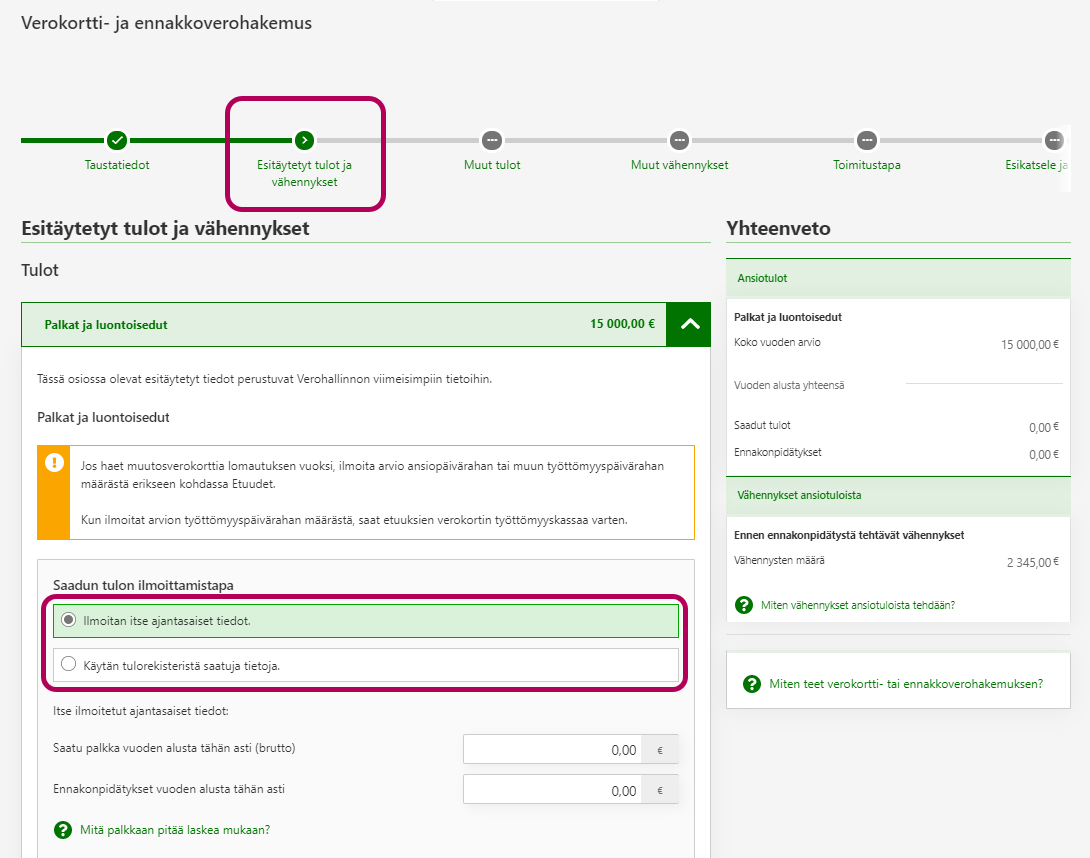Click the Muut tulot step circle icon
Image resolution: width=1090 pixels, height=858 pixels.
pos(491,140)
